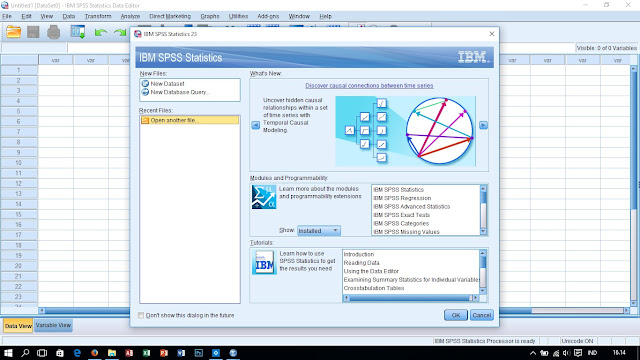Launch Firefox from the taskbar
This screenshot has width=640, height=360.
point(94,353)
